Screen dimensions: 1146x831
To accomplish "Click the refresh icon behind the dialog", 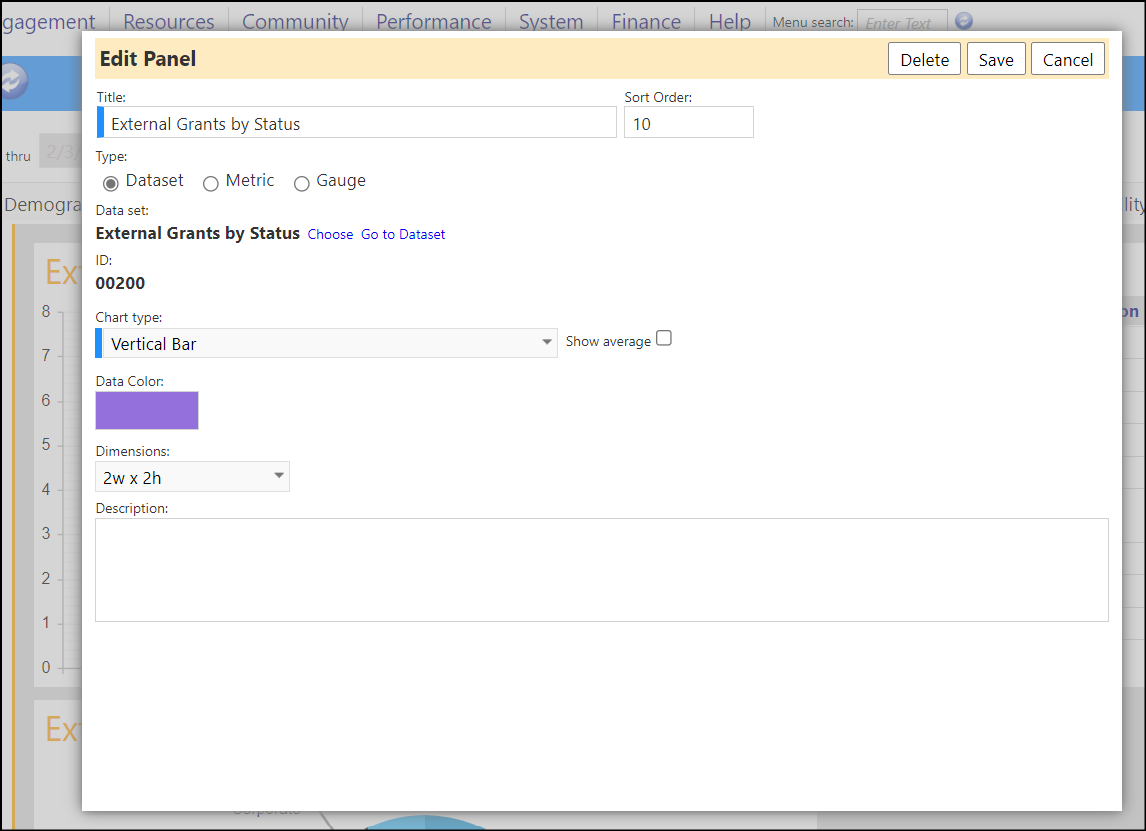I will 12,81.
